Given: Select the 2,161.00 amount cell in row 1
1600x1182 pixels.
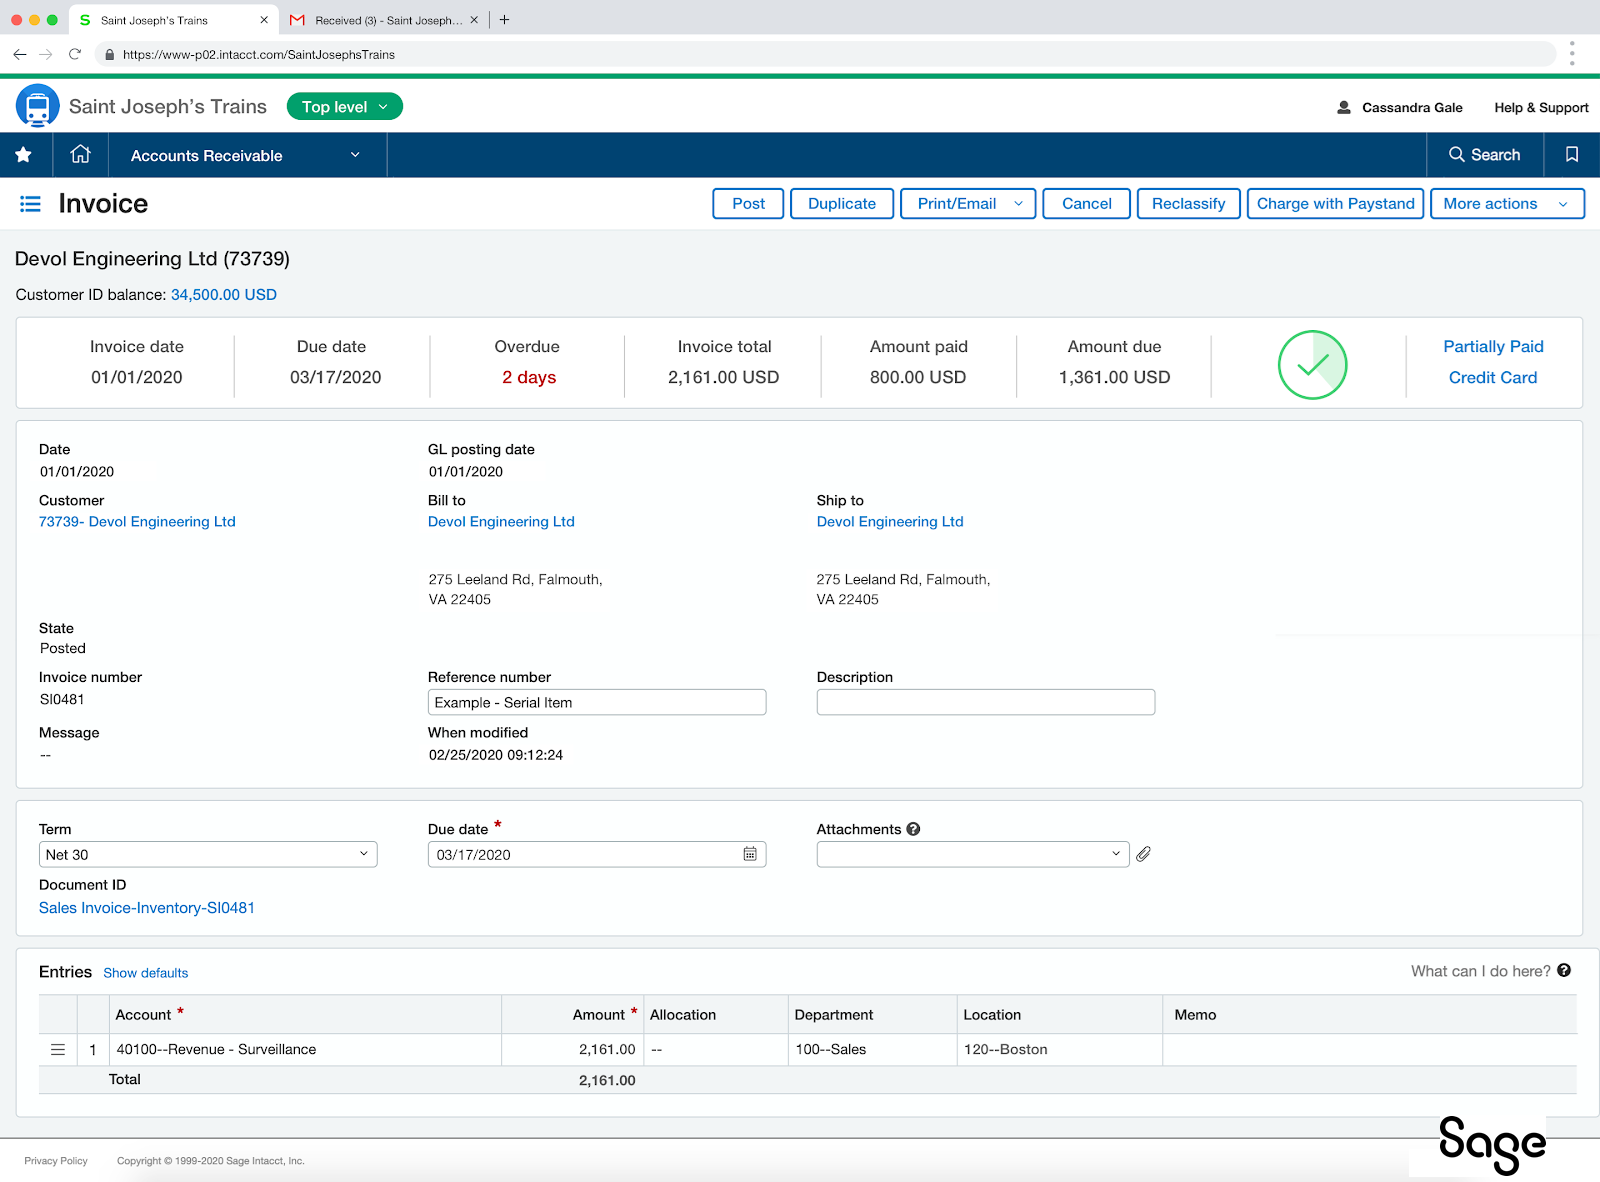Looking at the screenshot, I should pos(572,1050).
